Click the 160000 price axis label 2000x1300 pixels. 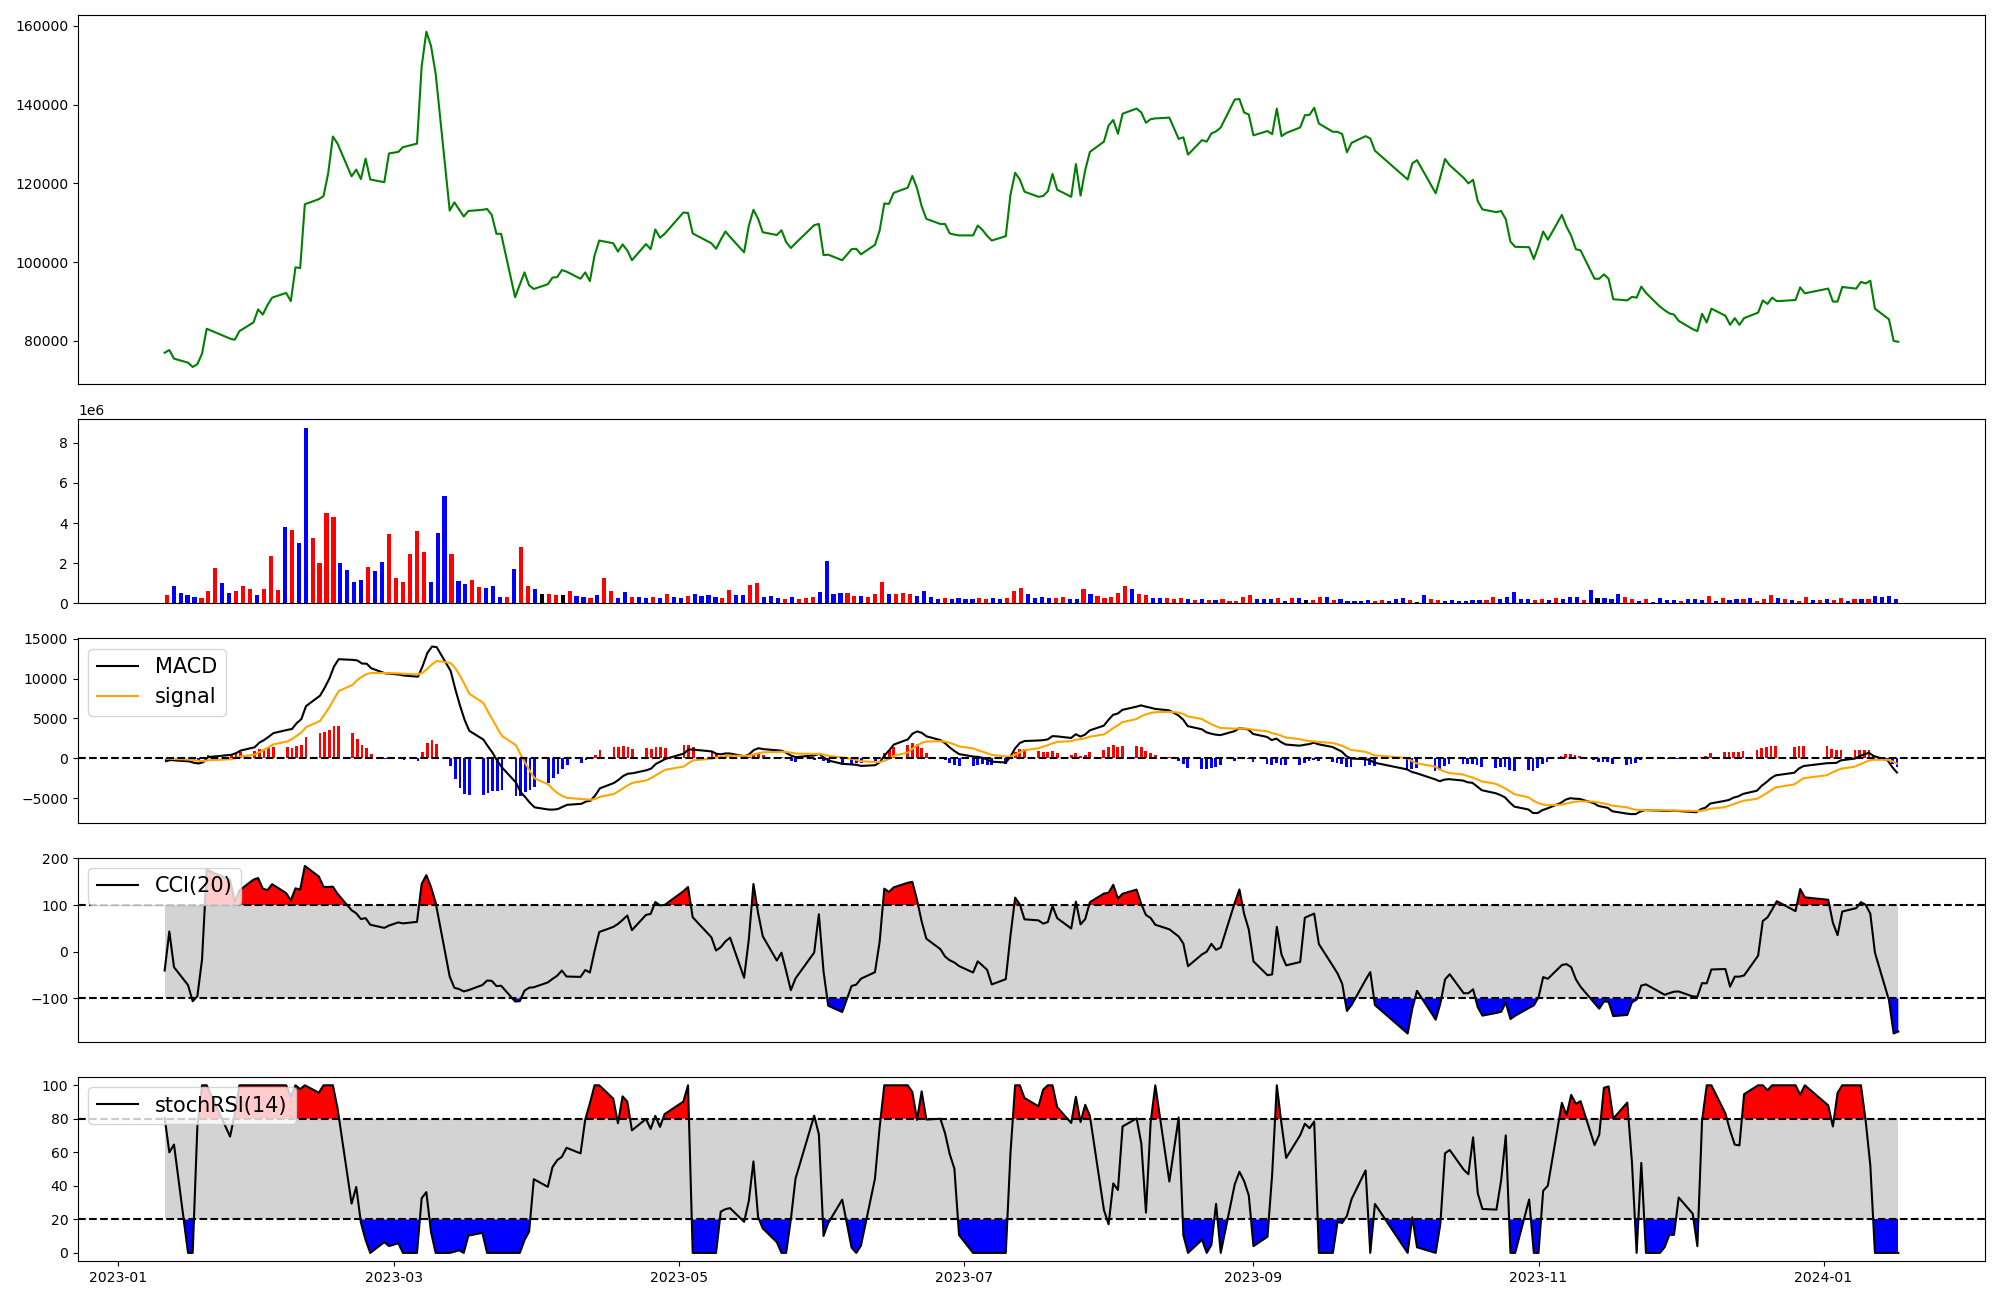click(42, 26)
